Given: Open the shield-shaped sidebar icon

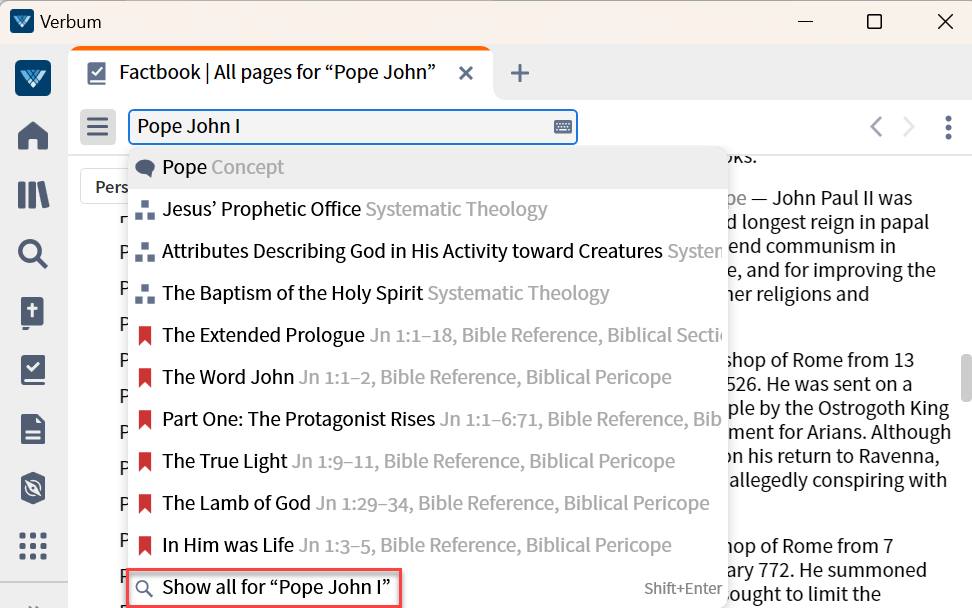Looking at the screenshot, I should pyautogui.click(x=33, y=488).
